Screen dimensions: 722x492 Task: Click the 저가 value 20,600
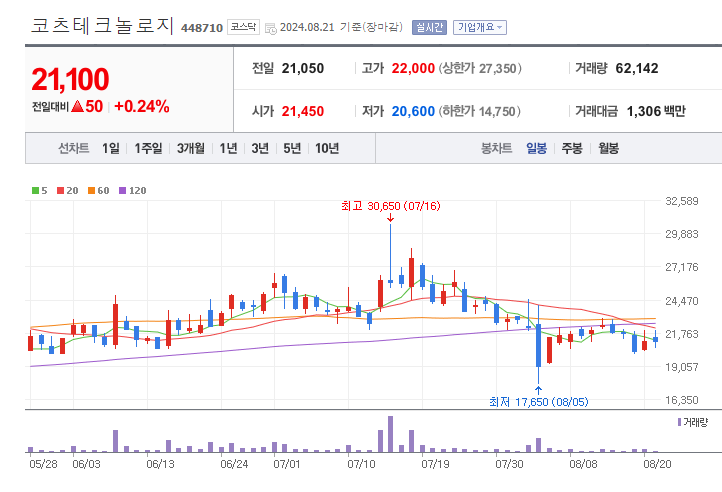tap(413, 111)
